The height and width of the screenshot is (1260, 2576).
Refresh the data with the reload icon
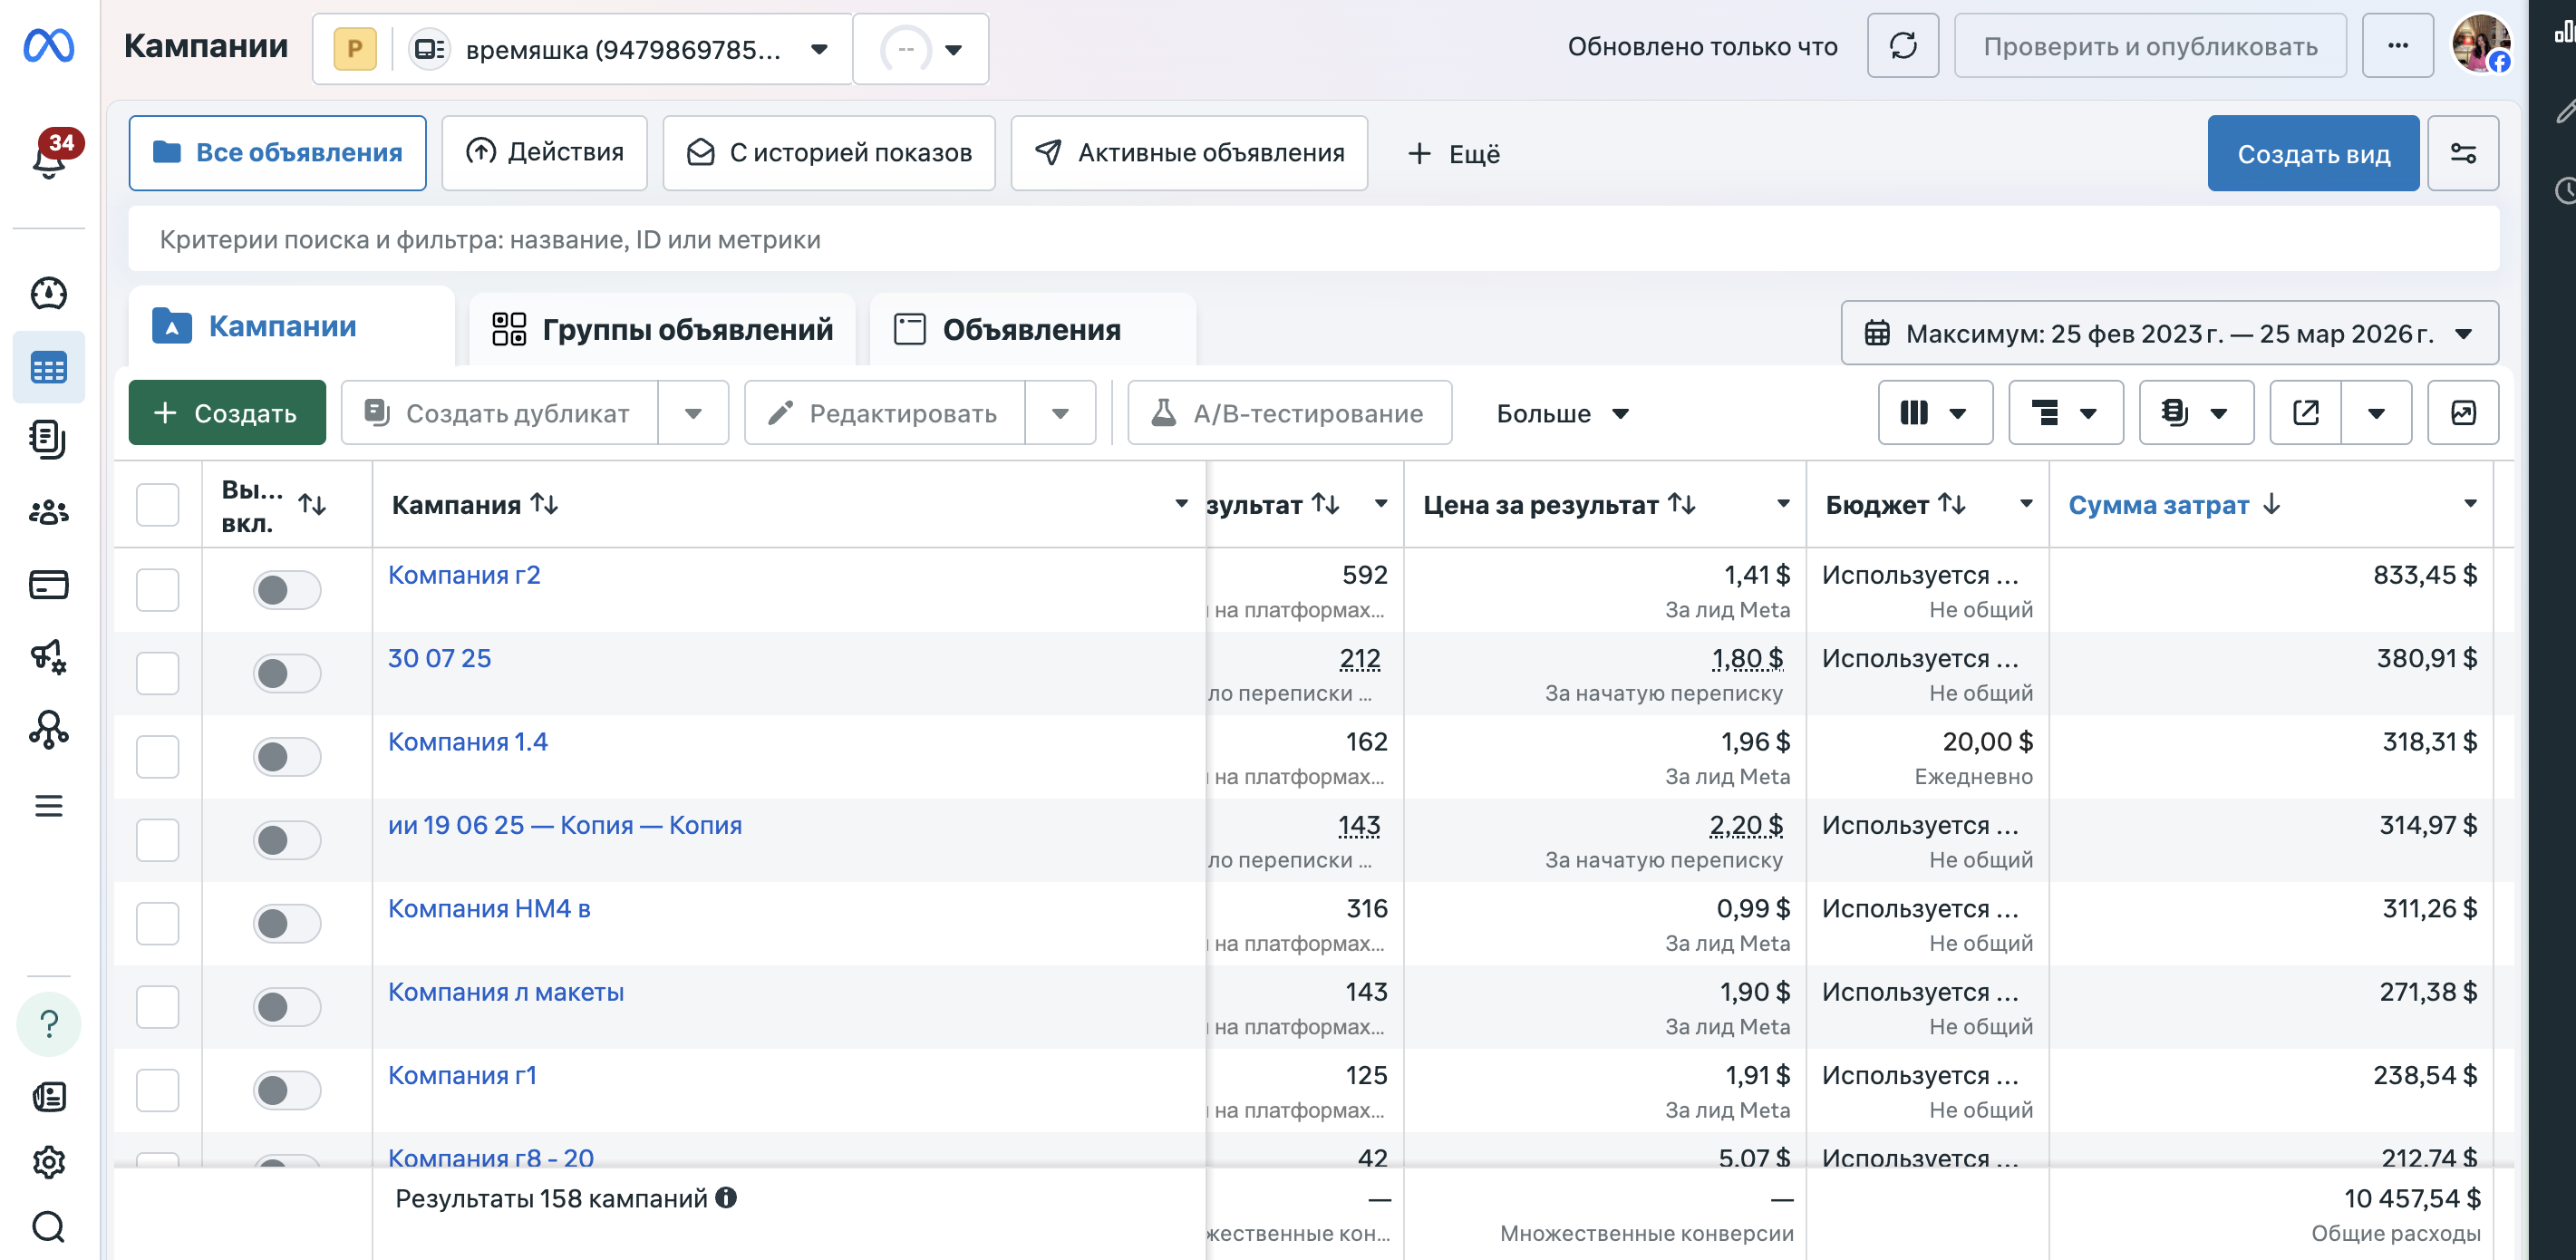(1903, 46)
